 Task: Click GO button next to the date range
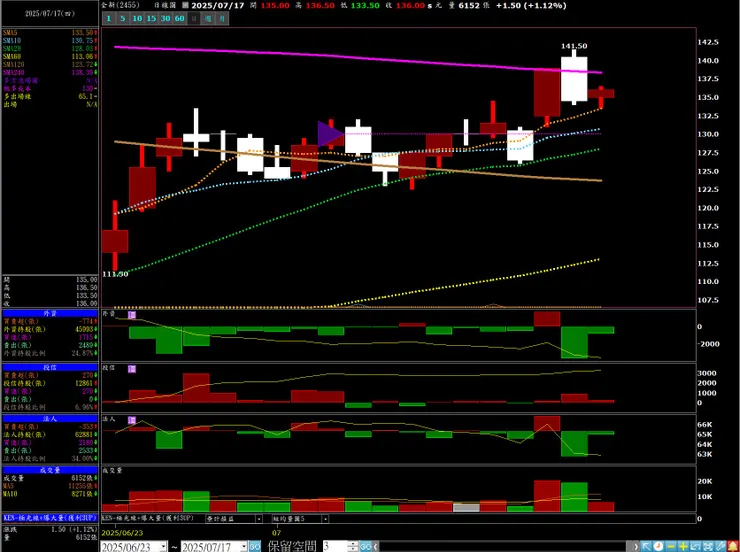click(255, 546)
